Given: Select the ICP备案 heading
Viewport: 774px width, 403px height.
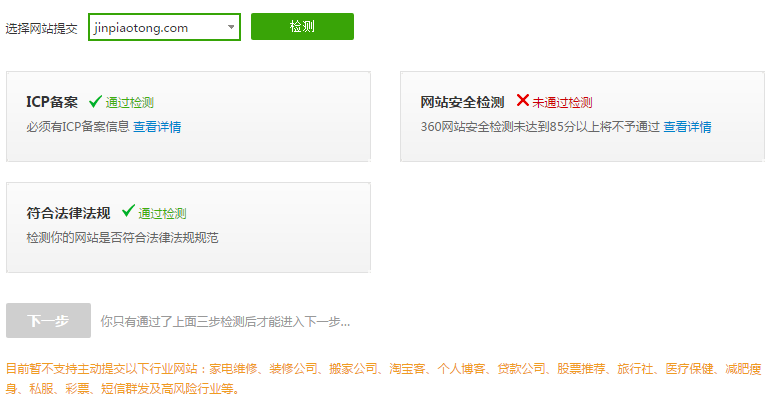Looking at the screenshot, I should (x=52, y=102).
